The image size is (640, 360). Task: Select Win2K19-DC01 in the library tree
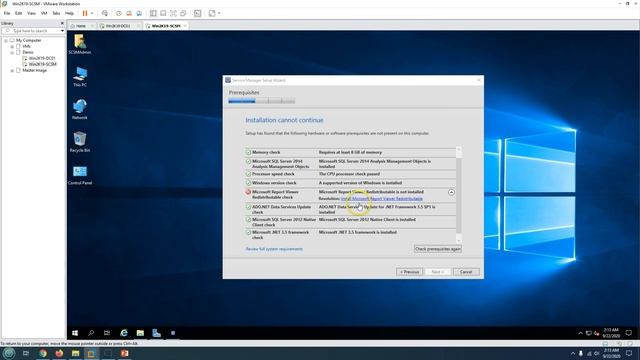[x=41, y=58]
